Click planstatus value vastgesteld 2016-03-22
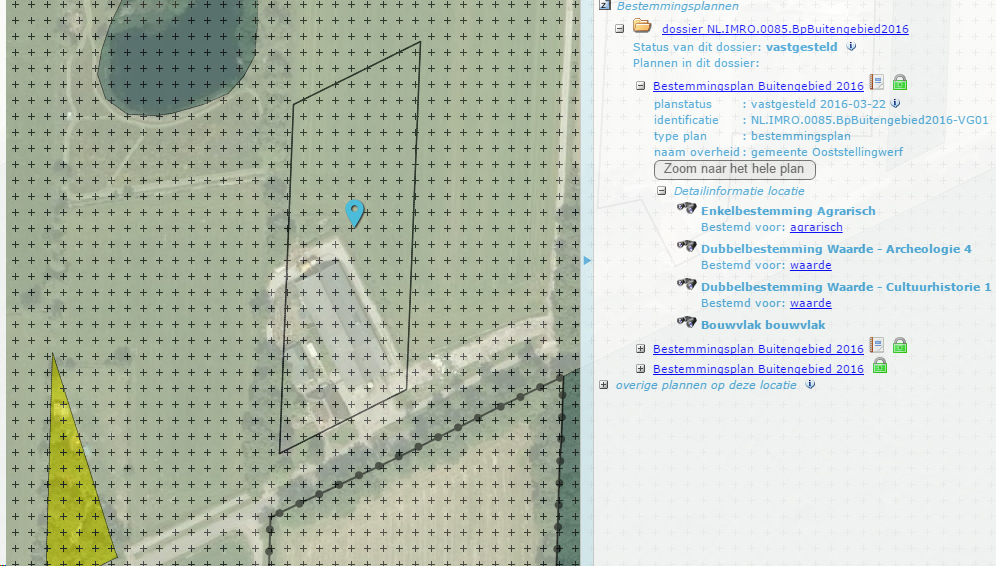 [818, 104]
